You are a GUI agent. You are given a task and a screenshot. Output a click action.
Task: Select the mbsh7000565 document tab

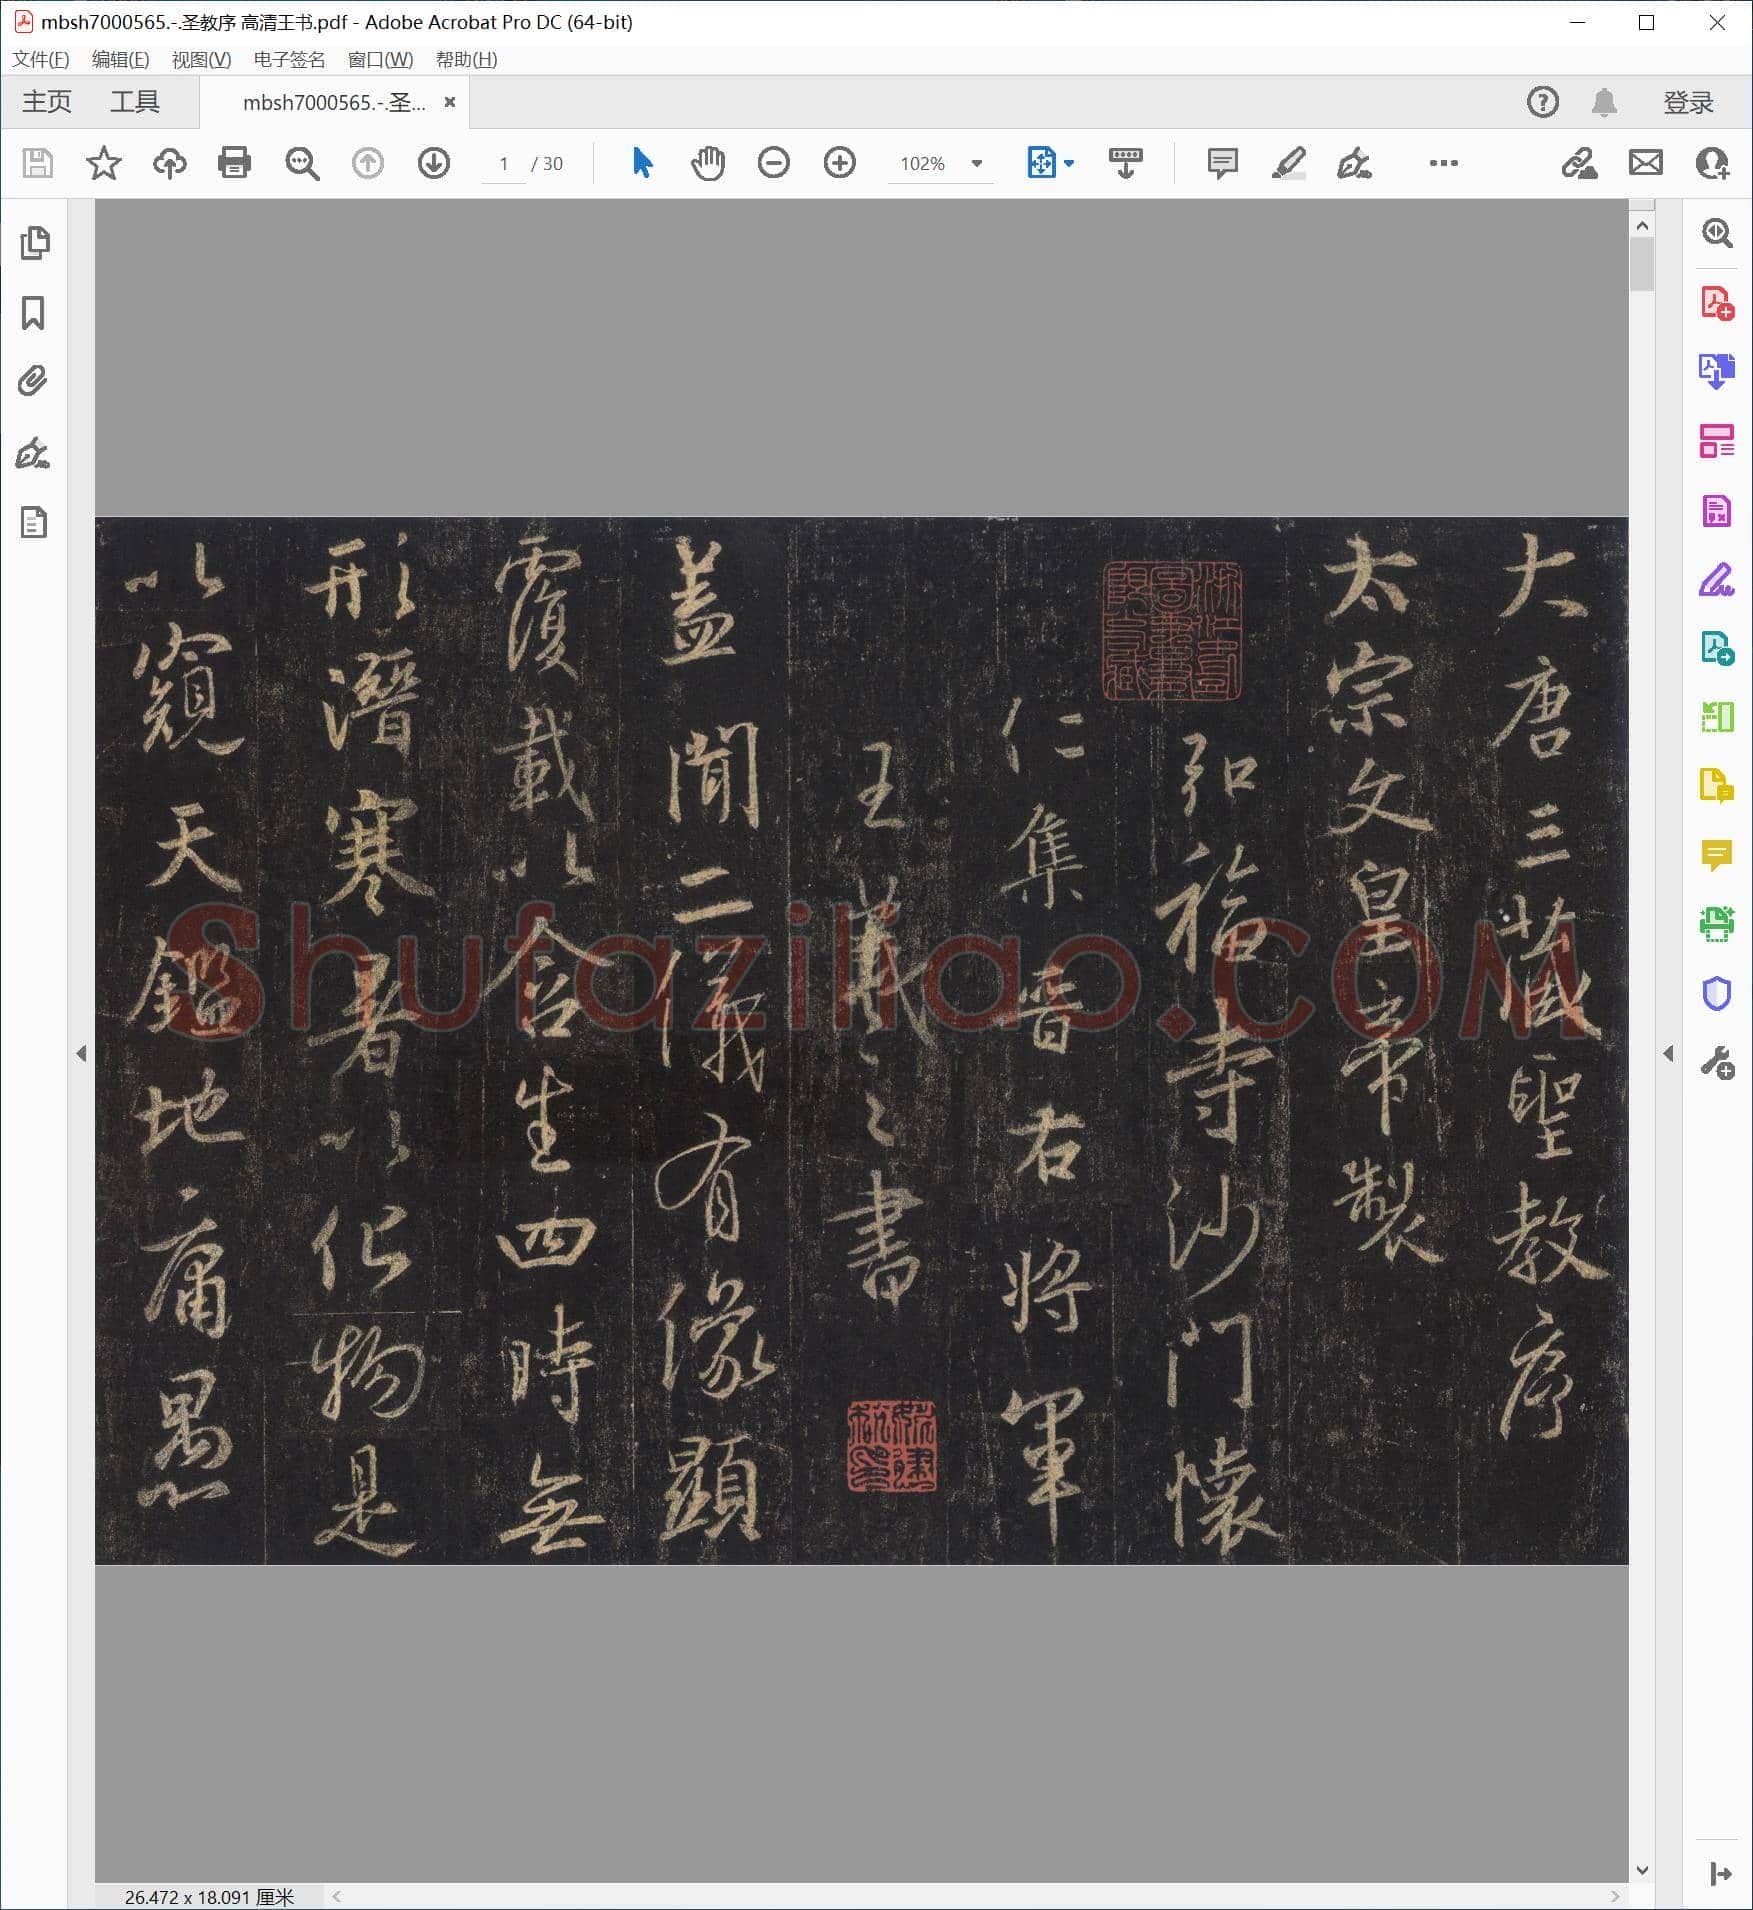coord(334,103)
